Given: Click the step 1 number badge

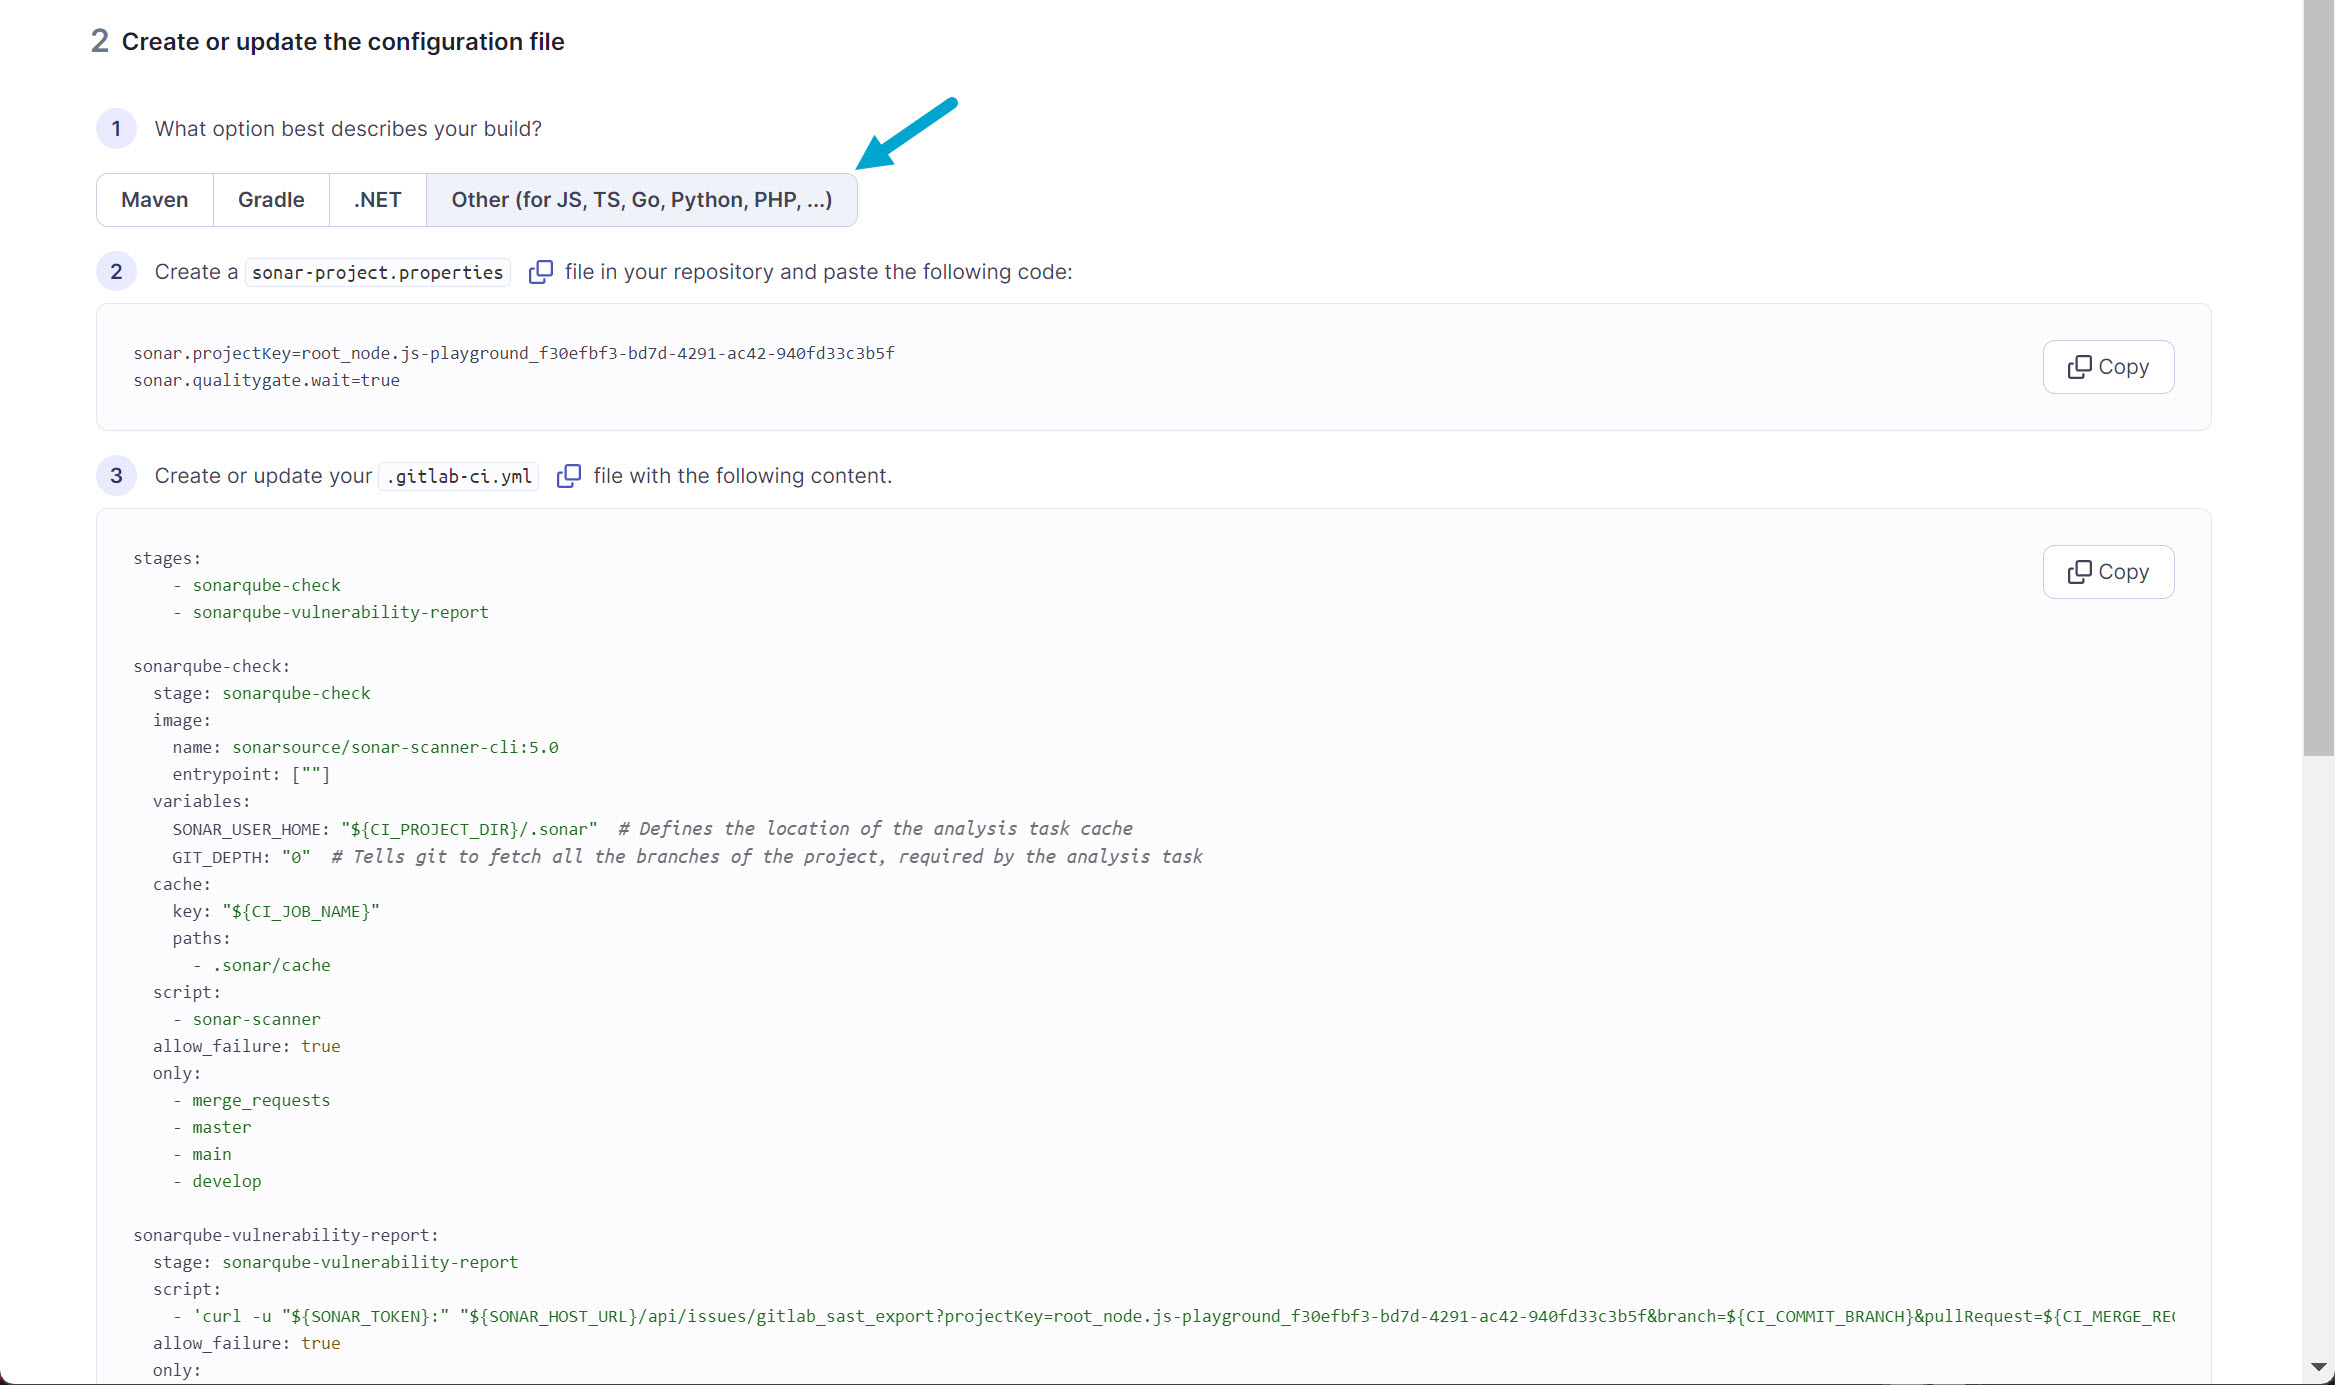Looking at the screenshot, I should [x=116, y=128].
